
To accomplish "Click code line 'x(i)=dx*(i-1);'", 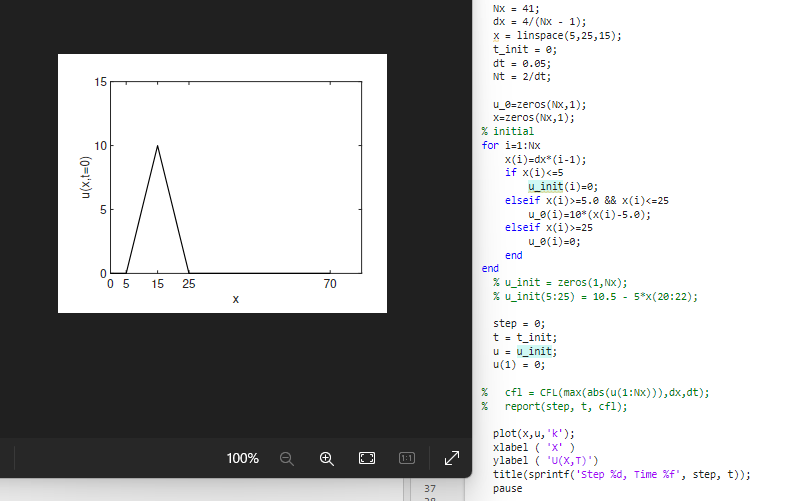I will pos(545,159).
